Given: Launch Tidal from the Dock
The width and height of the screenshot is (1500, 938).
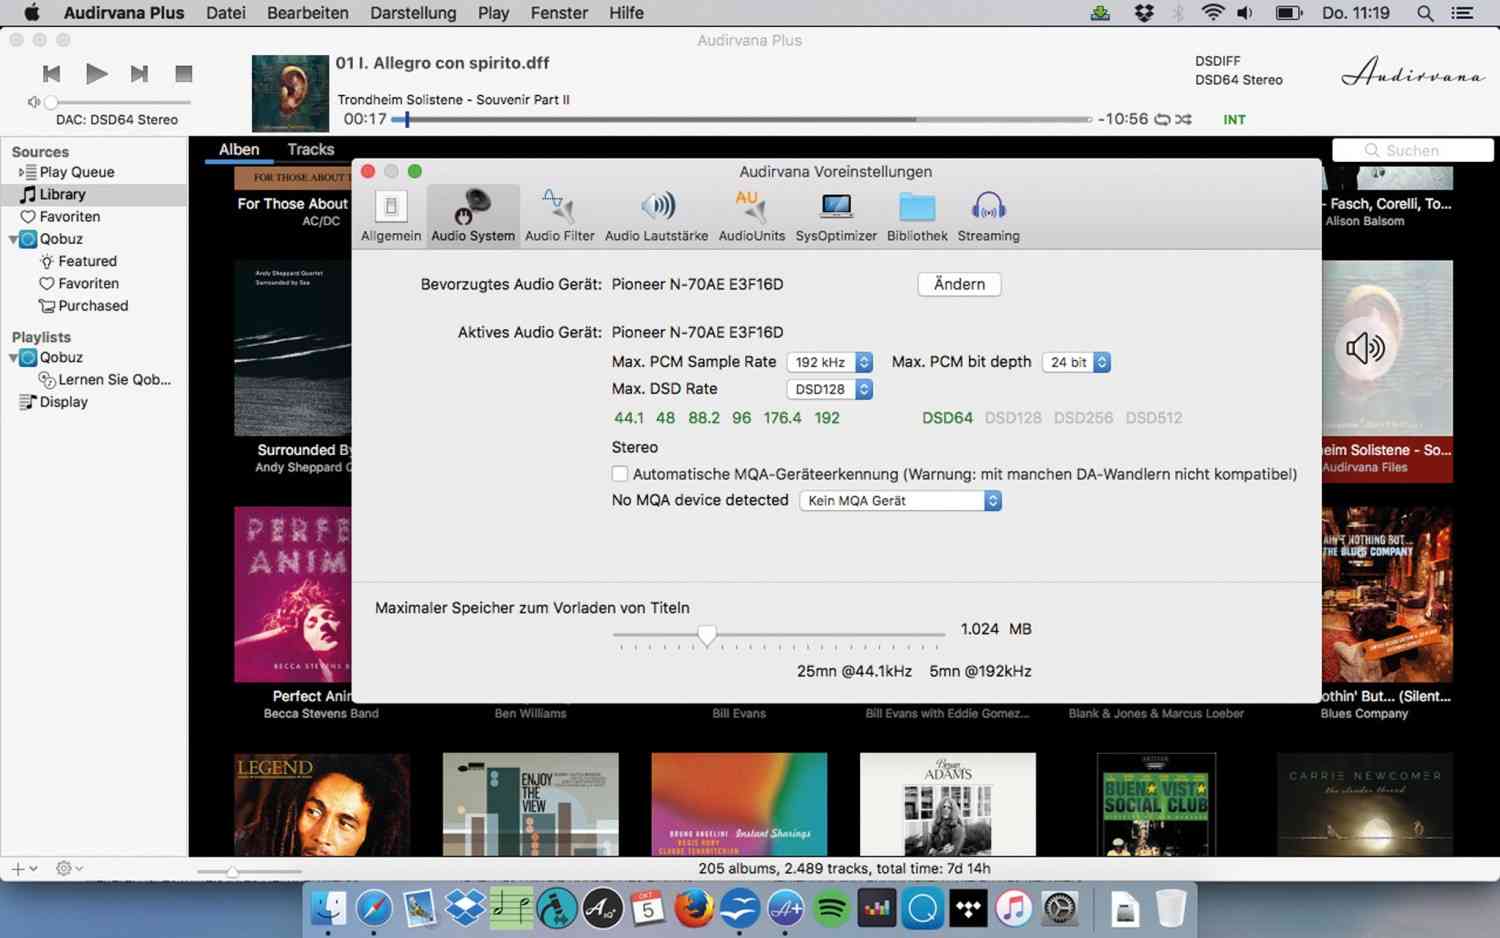Looking at the screenshot, I should pos(968,908).
